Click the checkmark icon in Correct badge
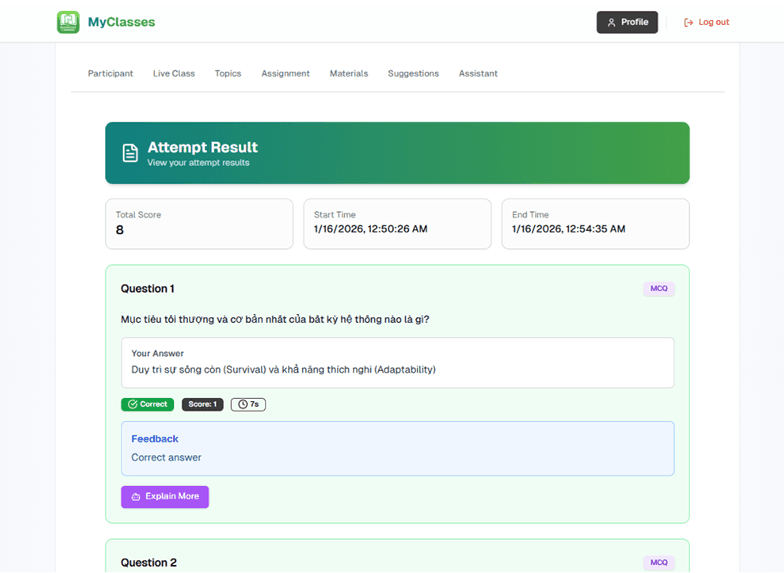Image resolution: width=784 pixels, height=573 pixels. point(132,404)
